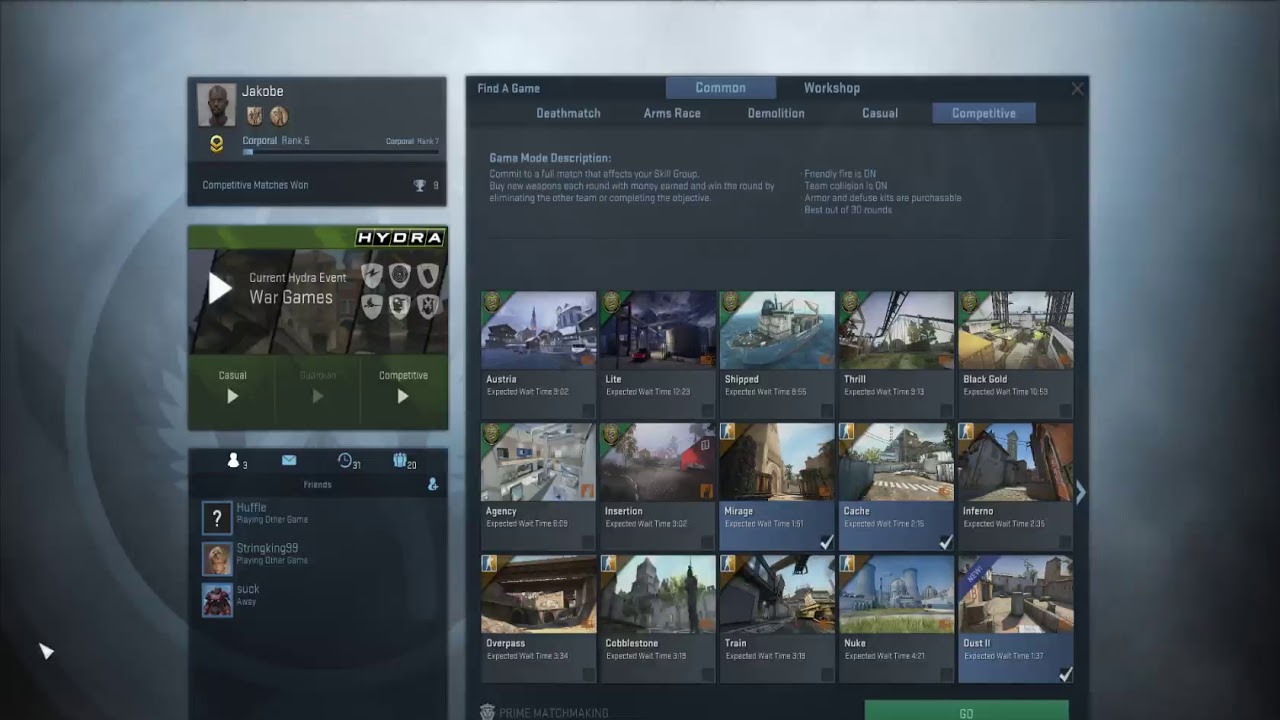The image size is (1280, 720).
Task: Show recent teammates clock icon
Action: pos(345,460)
